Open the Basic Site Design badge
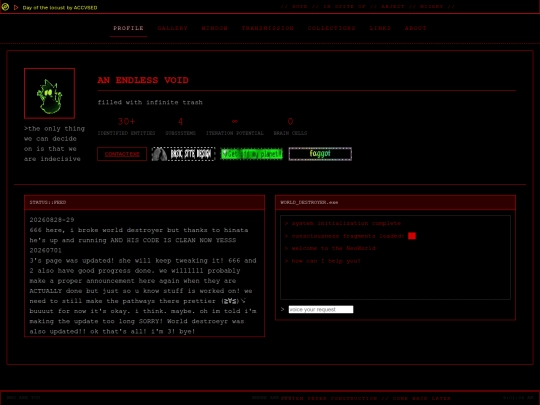 pyautogui.click(x=184, y=154)
